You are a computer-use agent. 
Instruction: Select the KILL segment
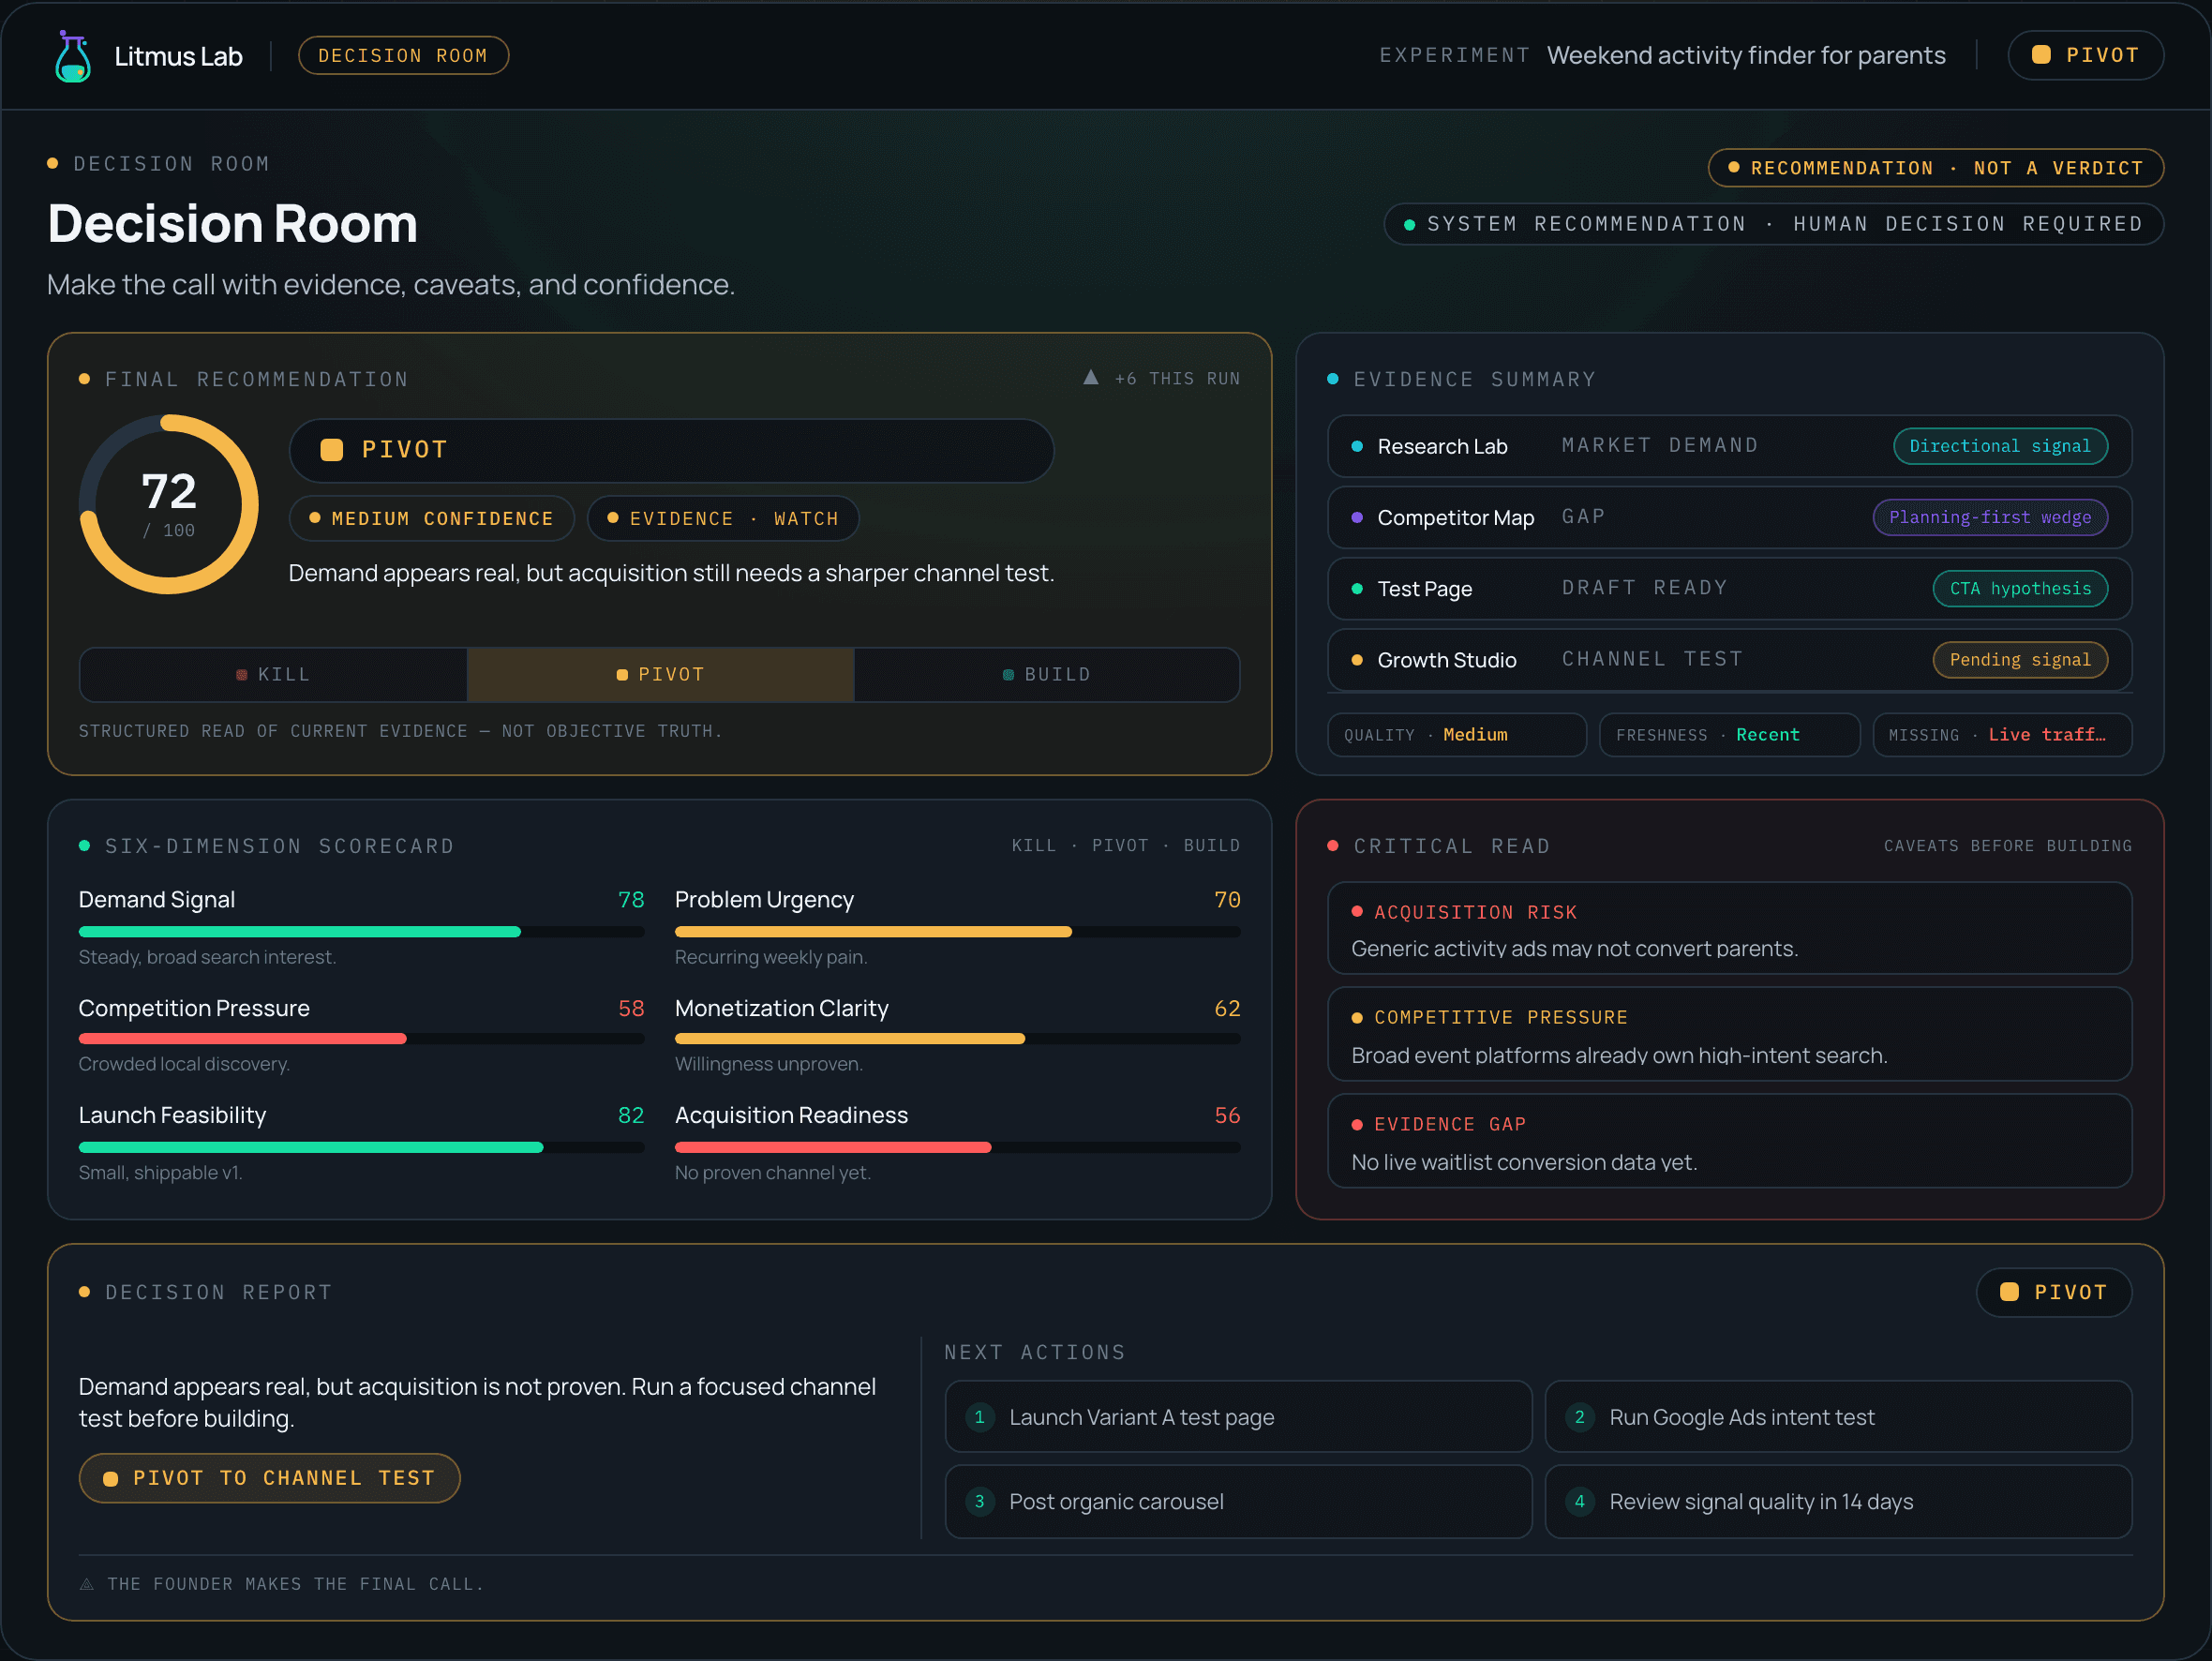[x=273, y=675]
